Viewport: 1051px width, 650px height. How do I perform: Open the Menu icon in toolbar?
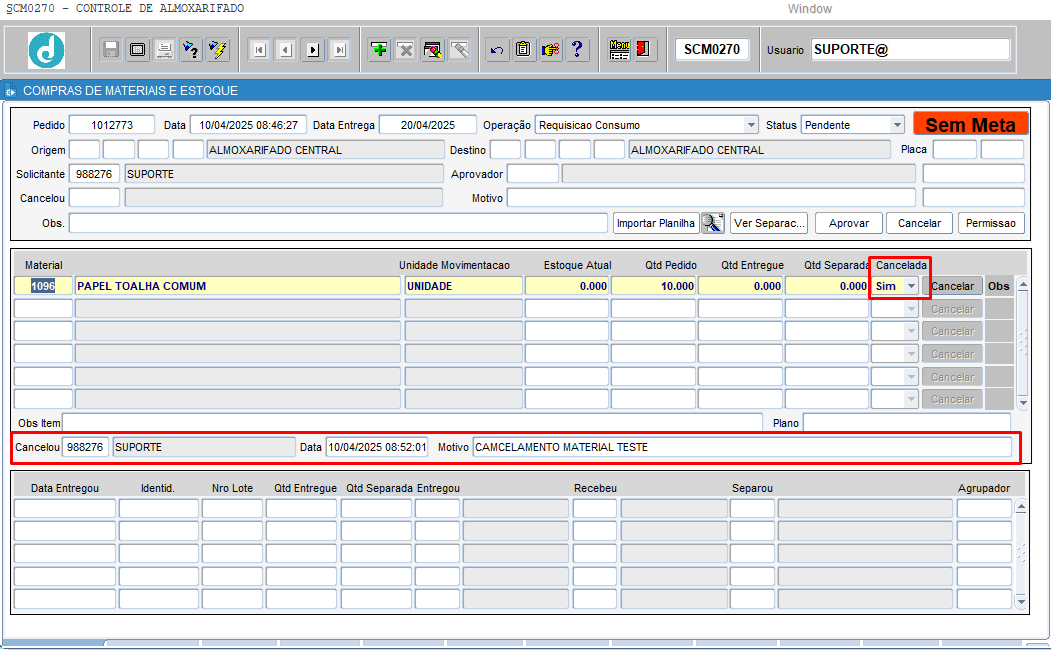619,50
